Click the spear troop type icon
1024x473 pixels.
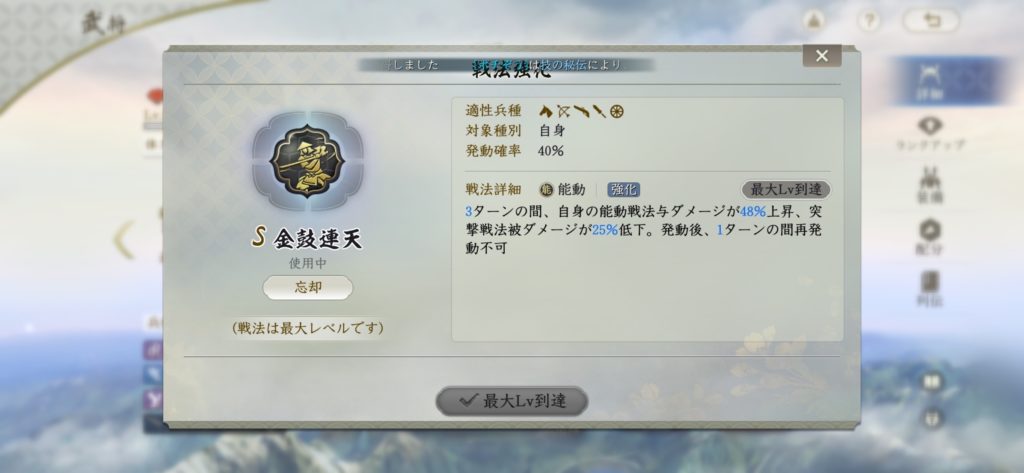[600, 112]
